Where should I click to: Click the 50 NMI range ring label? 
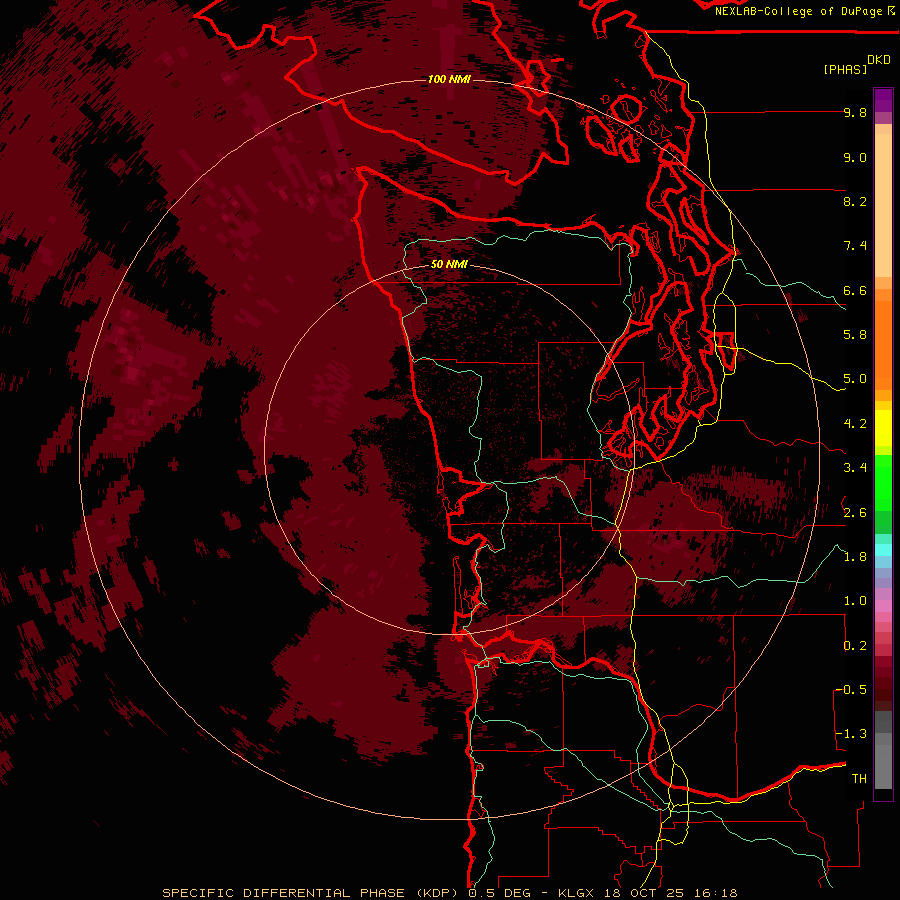(x=449, y=264)
